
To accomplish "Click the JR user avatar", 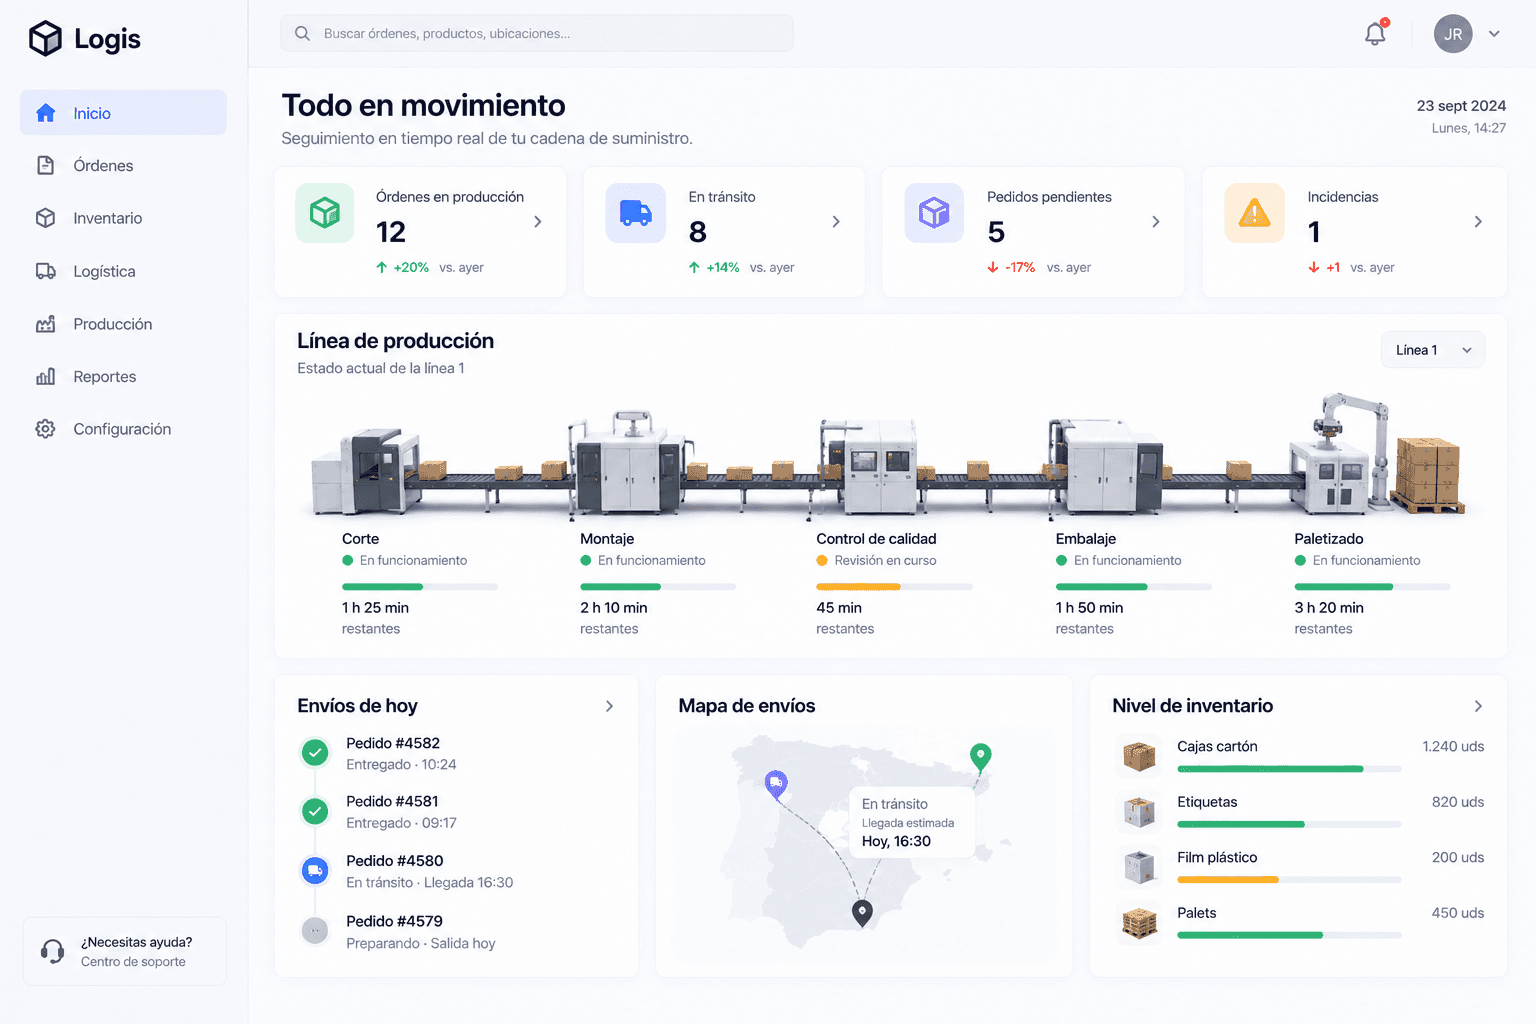I will [x=1453, y=33].
